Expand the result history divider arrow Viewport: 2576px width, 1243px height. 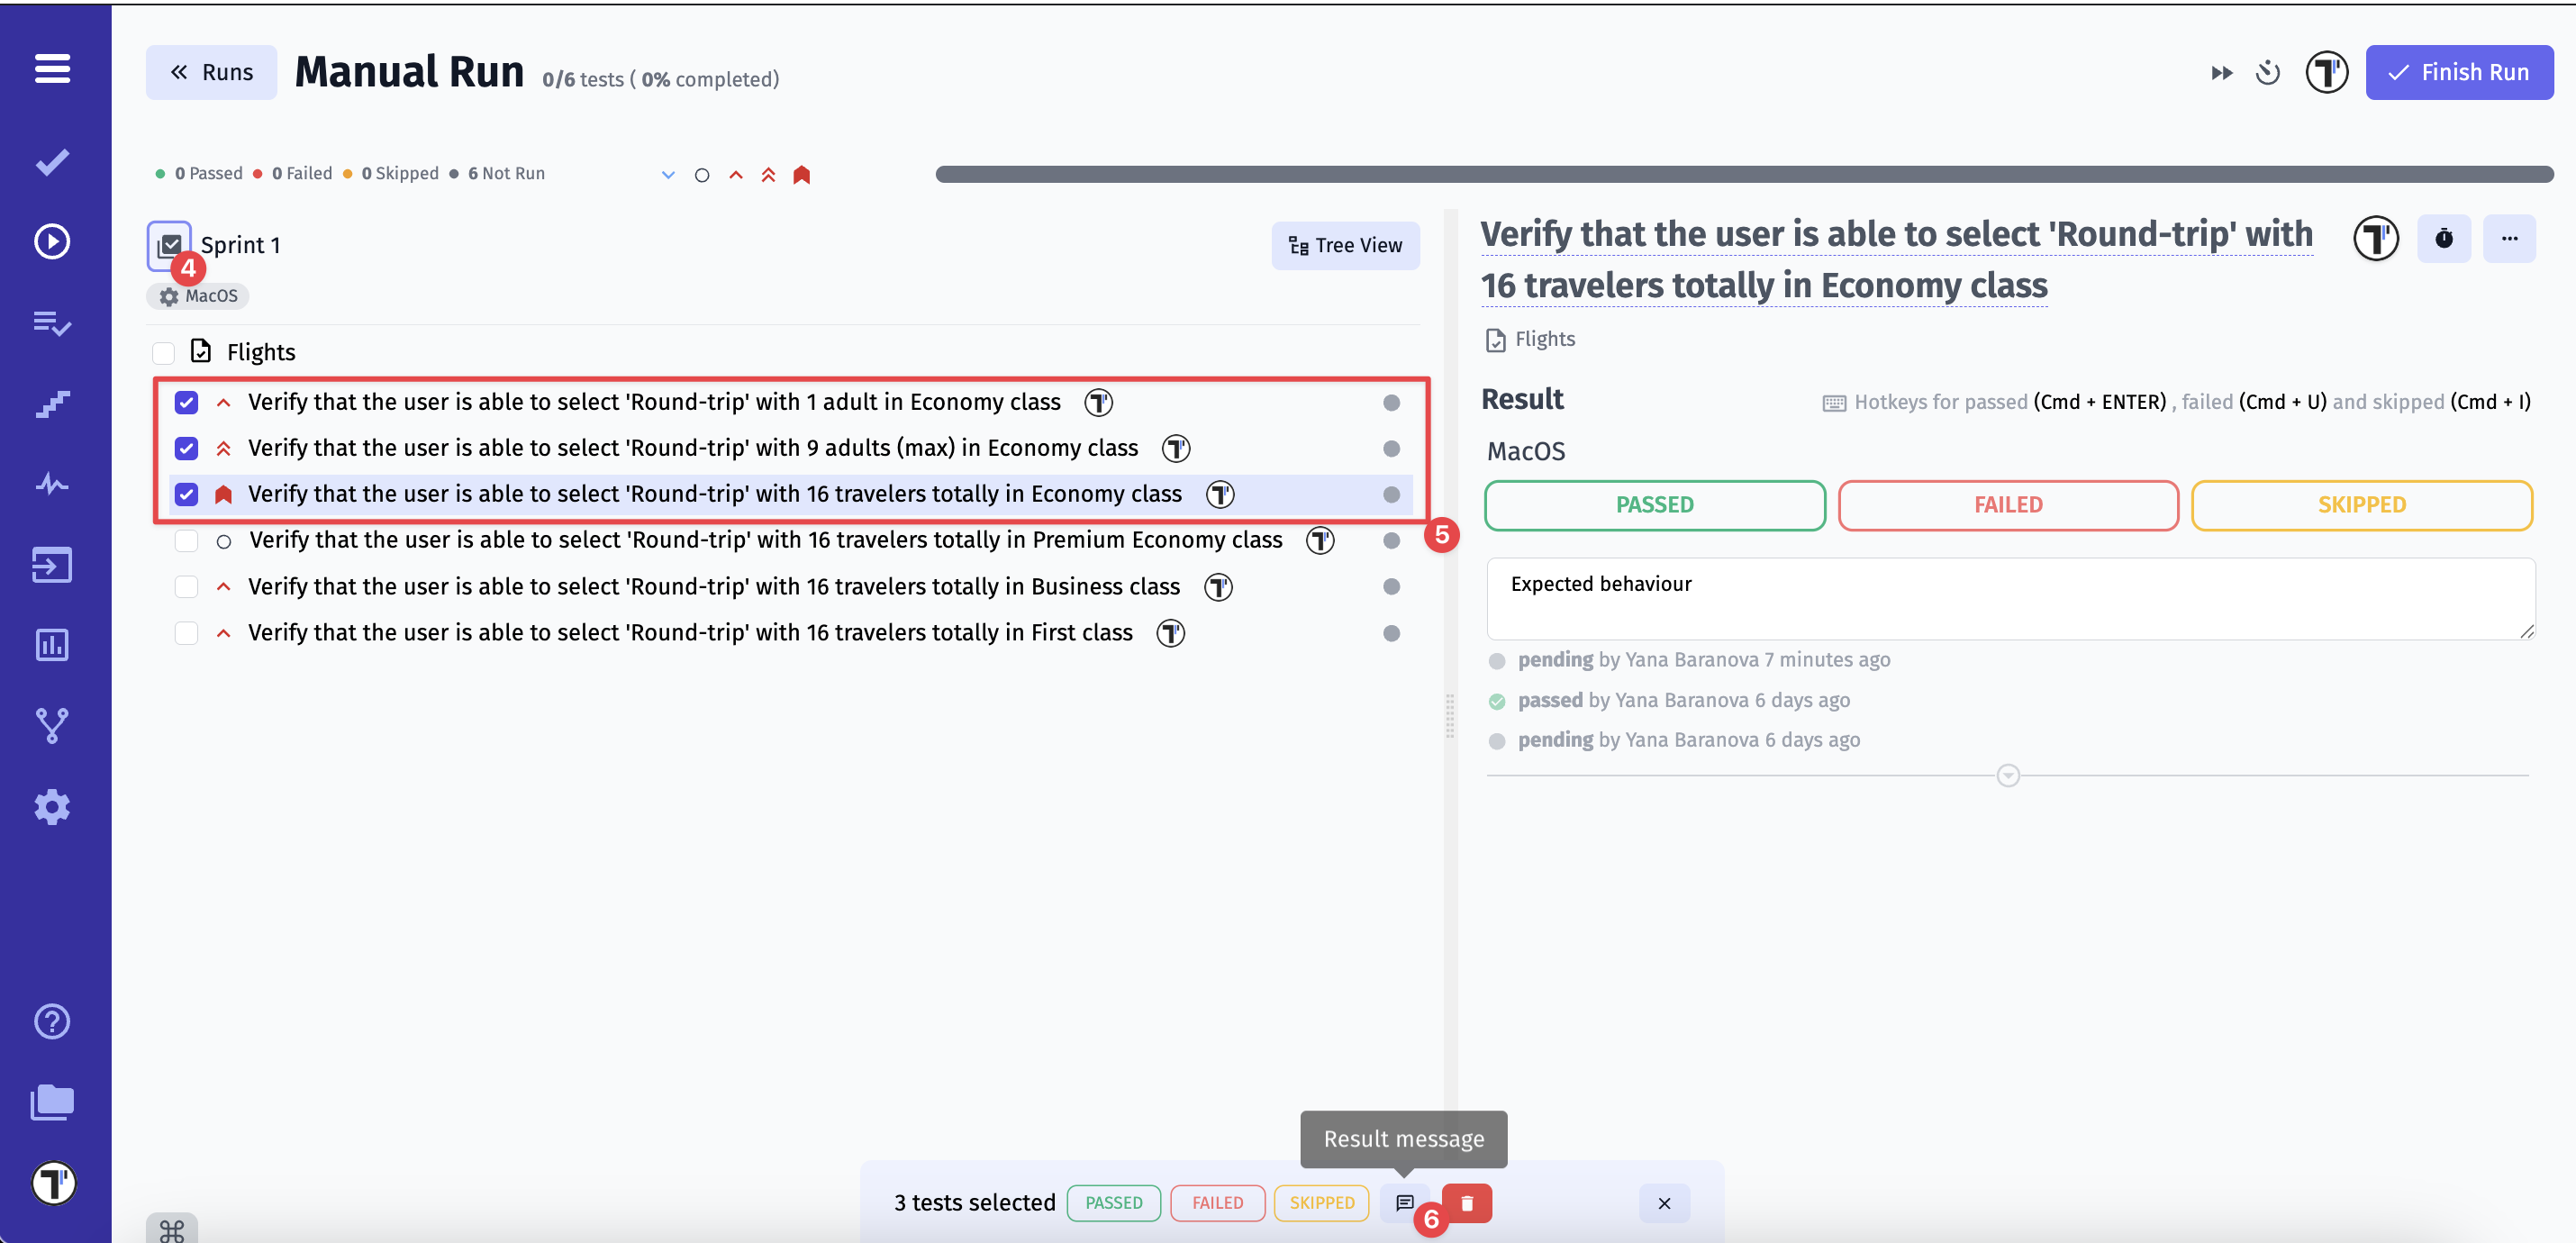pos(2007,776)
